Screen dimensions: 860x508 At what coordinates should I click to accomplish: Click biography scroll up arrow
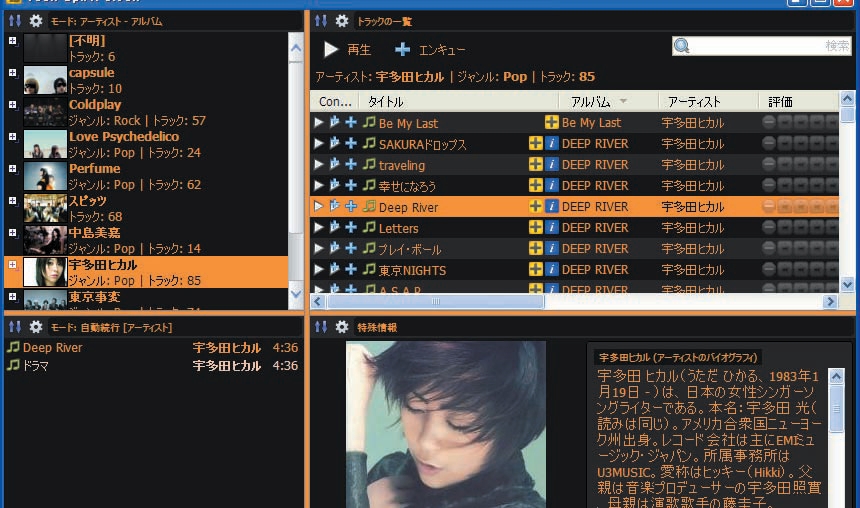836,376
